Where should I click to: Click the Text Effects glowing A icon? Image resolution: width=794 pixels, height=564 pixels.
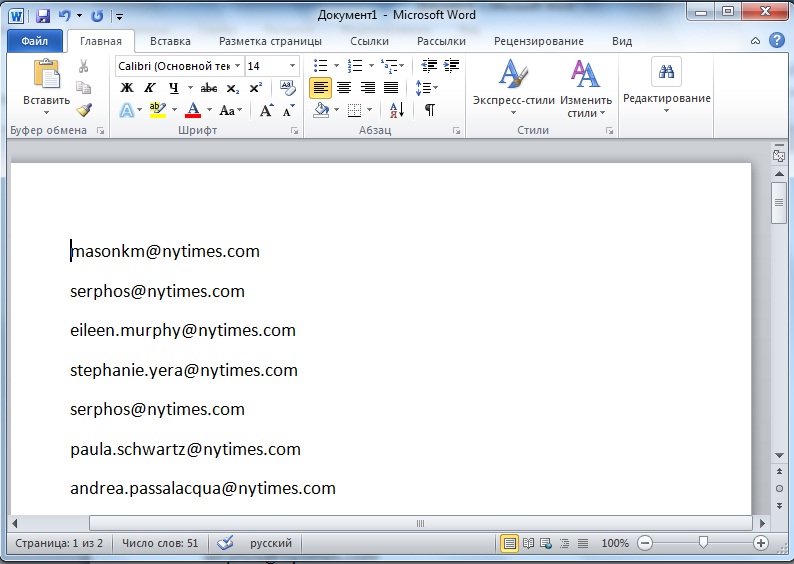point(127,110)
